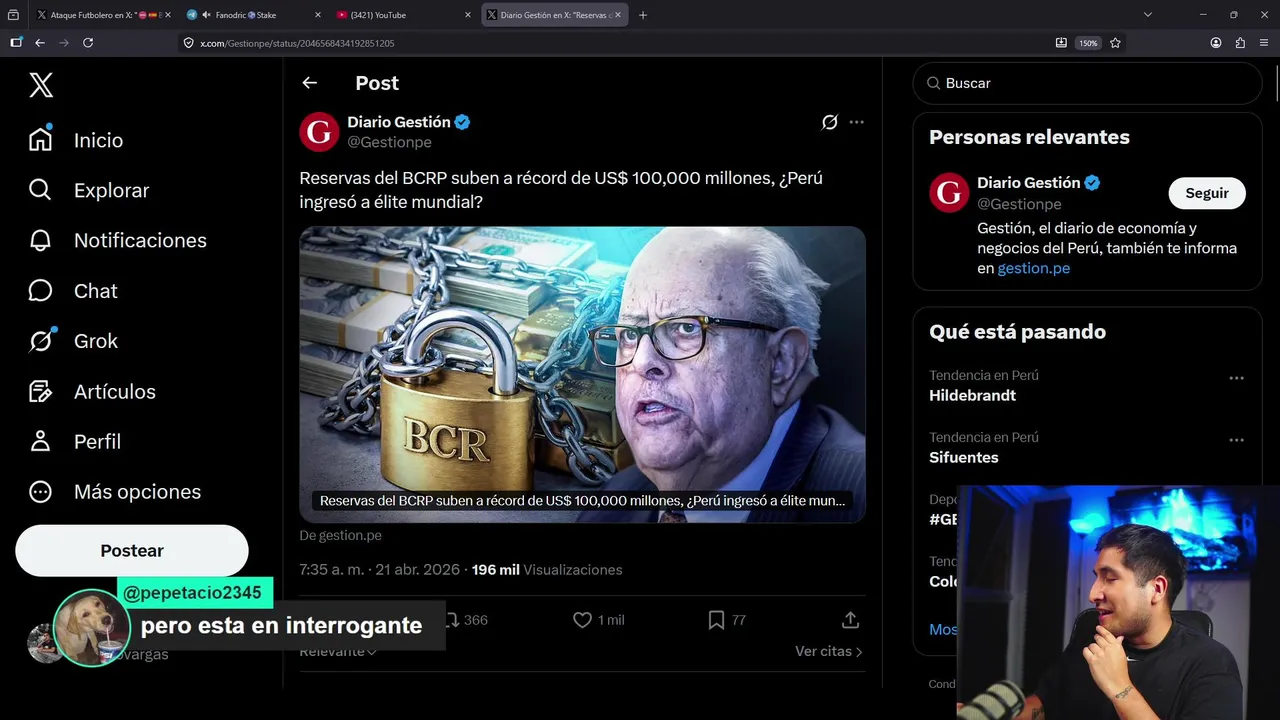The height and width of the screenshot is (720, 1280).
Task: Bookmark the post with 77 saves
Action: click(x=716, y=620)
